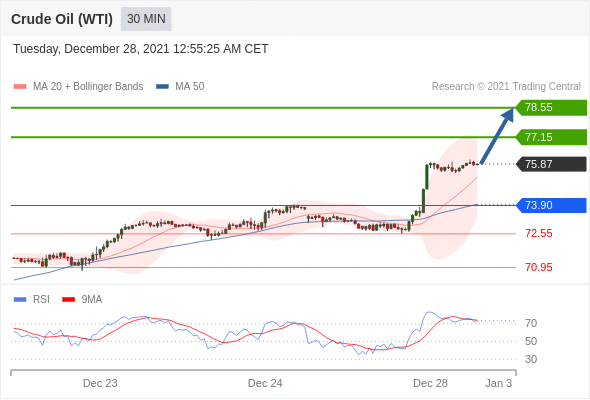Click the Research © 2021 Trading Central credit
The image size is (590, 400).
[506, 86]
